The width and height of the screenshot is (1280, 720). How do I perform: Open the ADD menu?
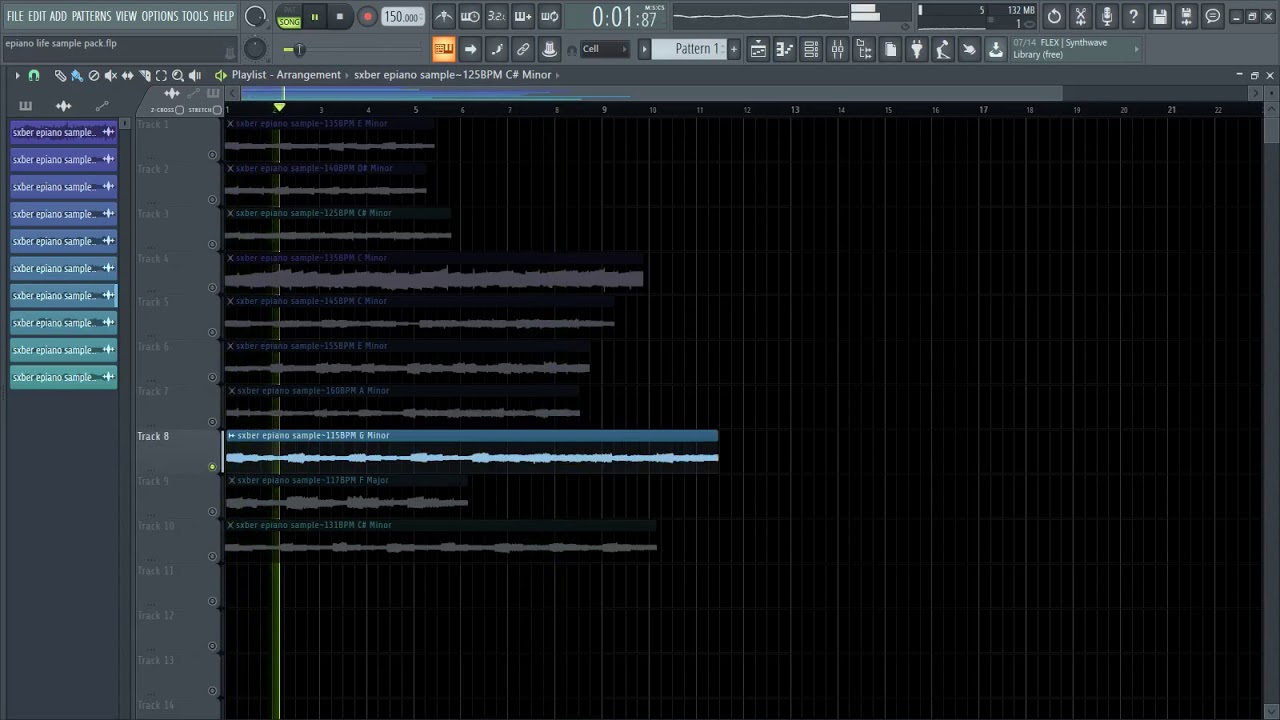58,16
